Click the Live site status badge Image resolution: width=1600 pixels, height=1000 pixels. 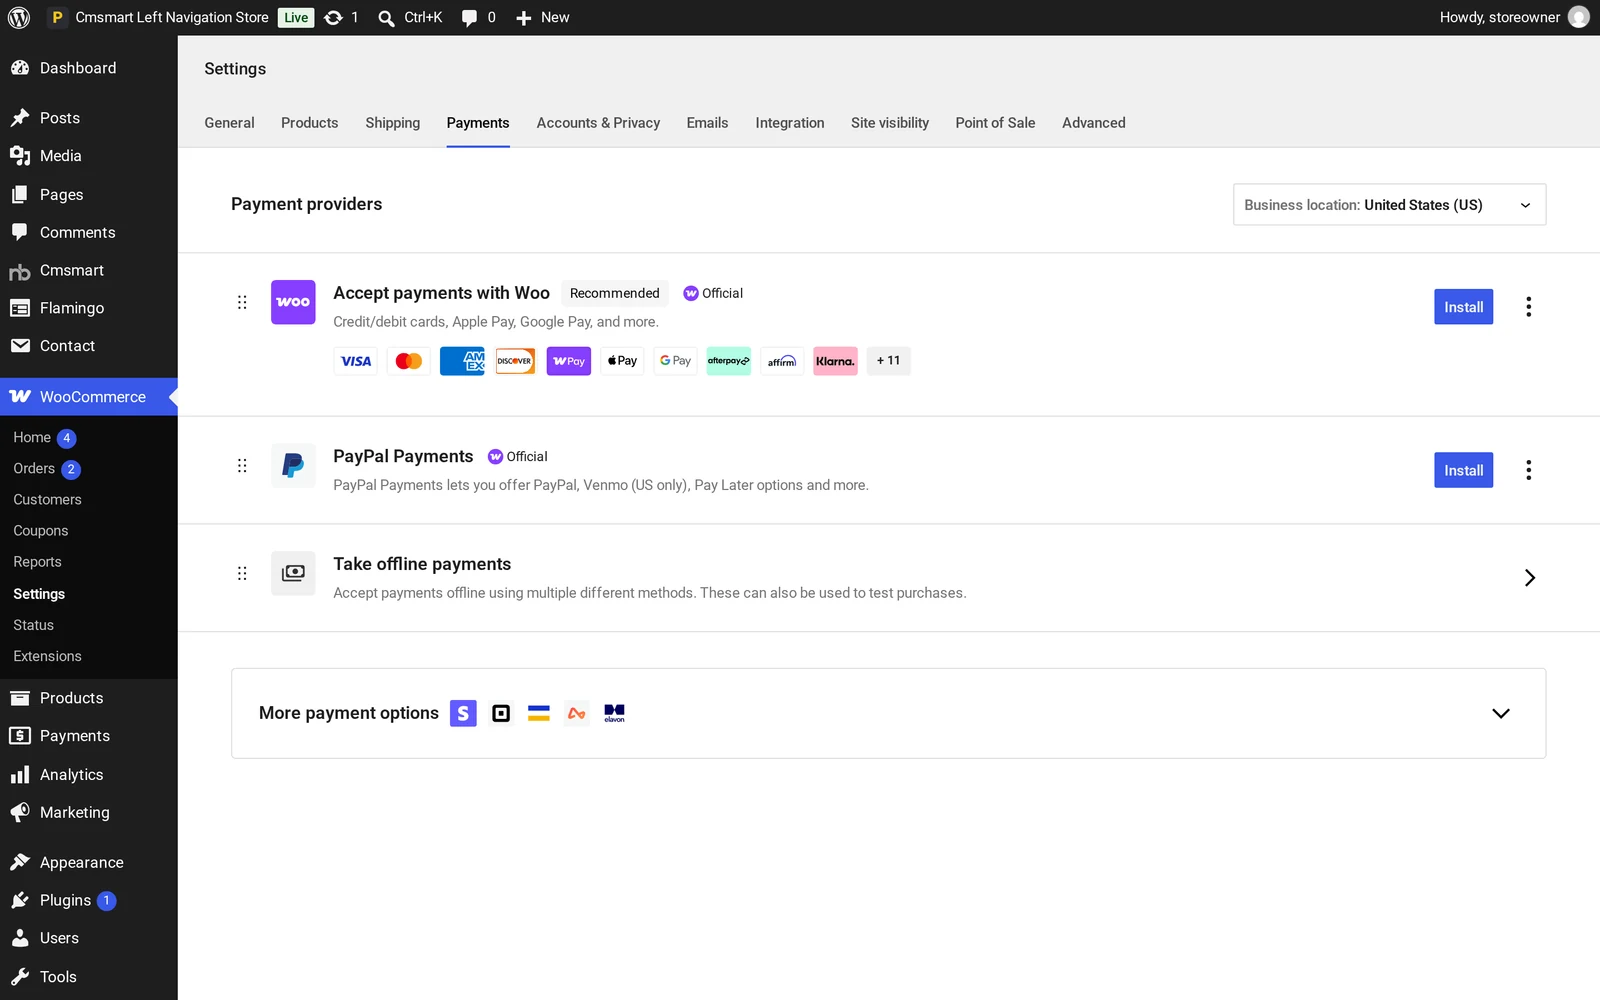pyautogui.click(x=296, y=17)
